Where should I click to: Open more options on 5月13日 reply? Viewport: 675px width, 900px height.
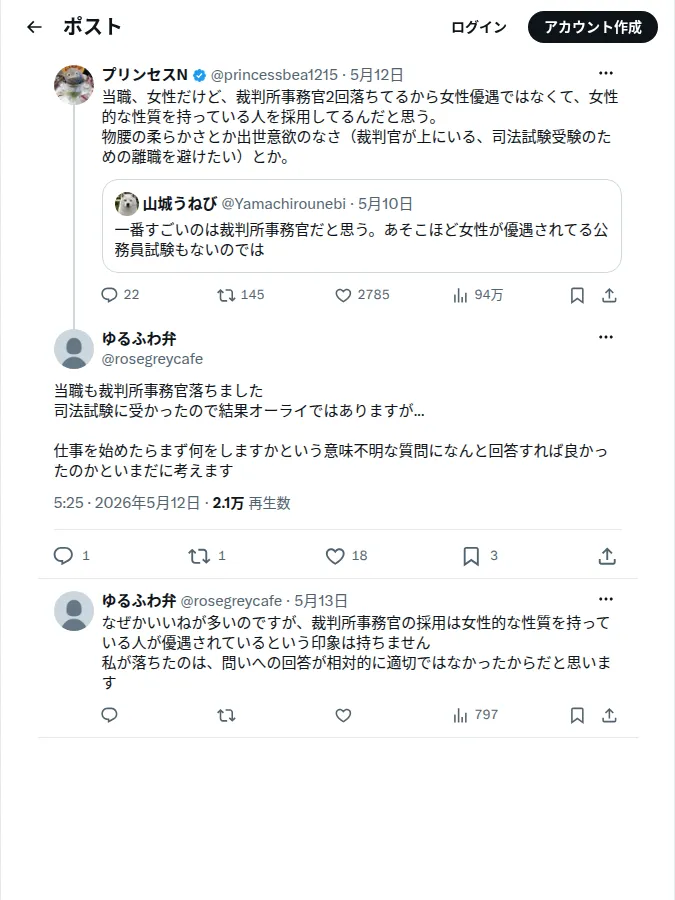(606, 599)
